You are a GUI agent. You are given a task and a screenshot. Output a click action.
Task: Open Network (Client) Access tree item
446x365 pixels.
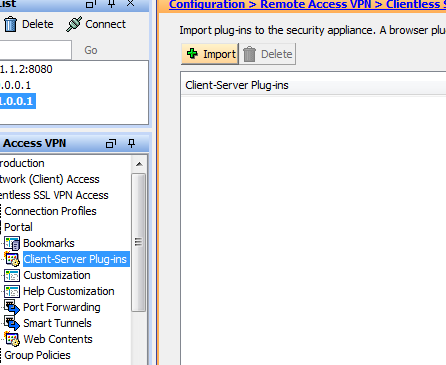point(50,179)
